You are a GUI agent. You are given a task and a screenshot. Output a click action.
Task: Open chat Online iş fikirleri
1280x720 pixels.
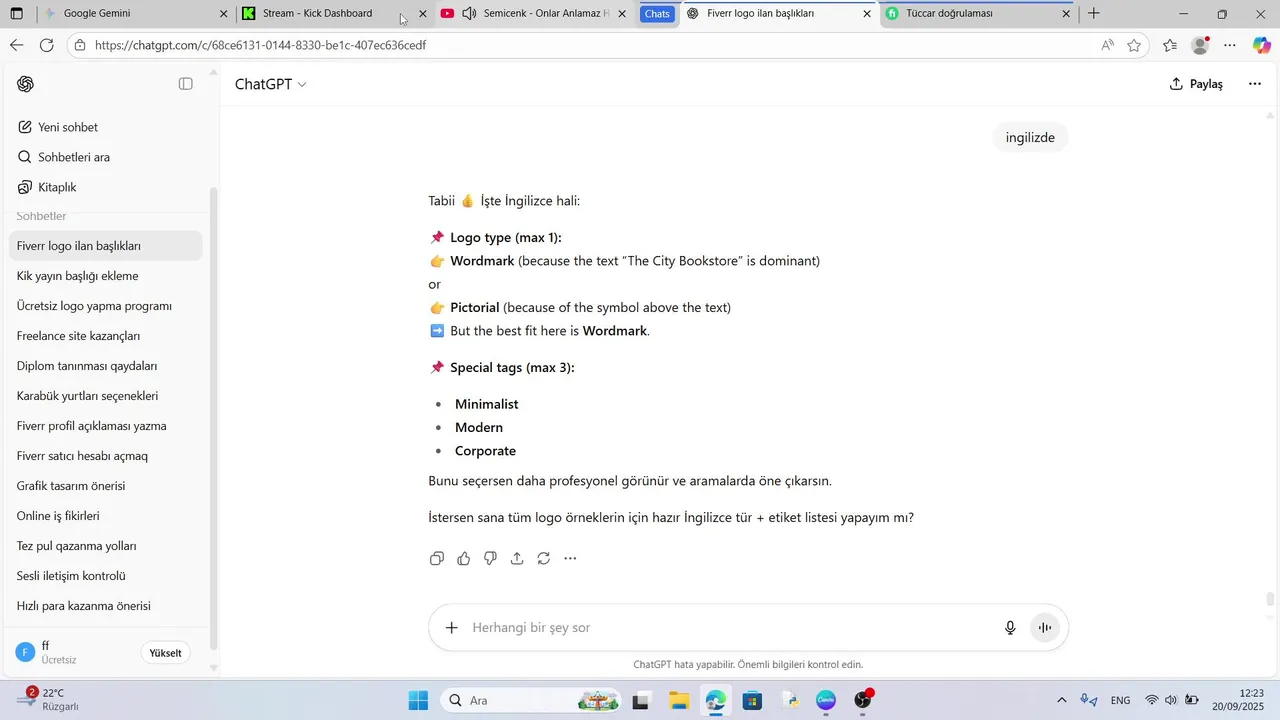106,516
